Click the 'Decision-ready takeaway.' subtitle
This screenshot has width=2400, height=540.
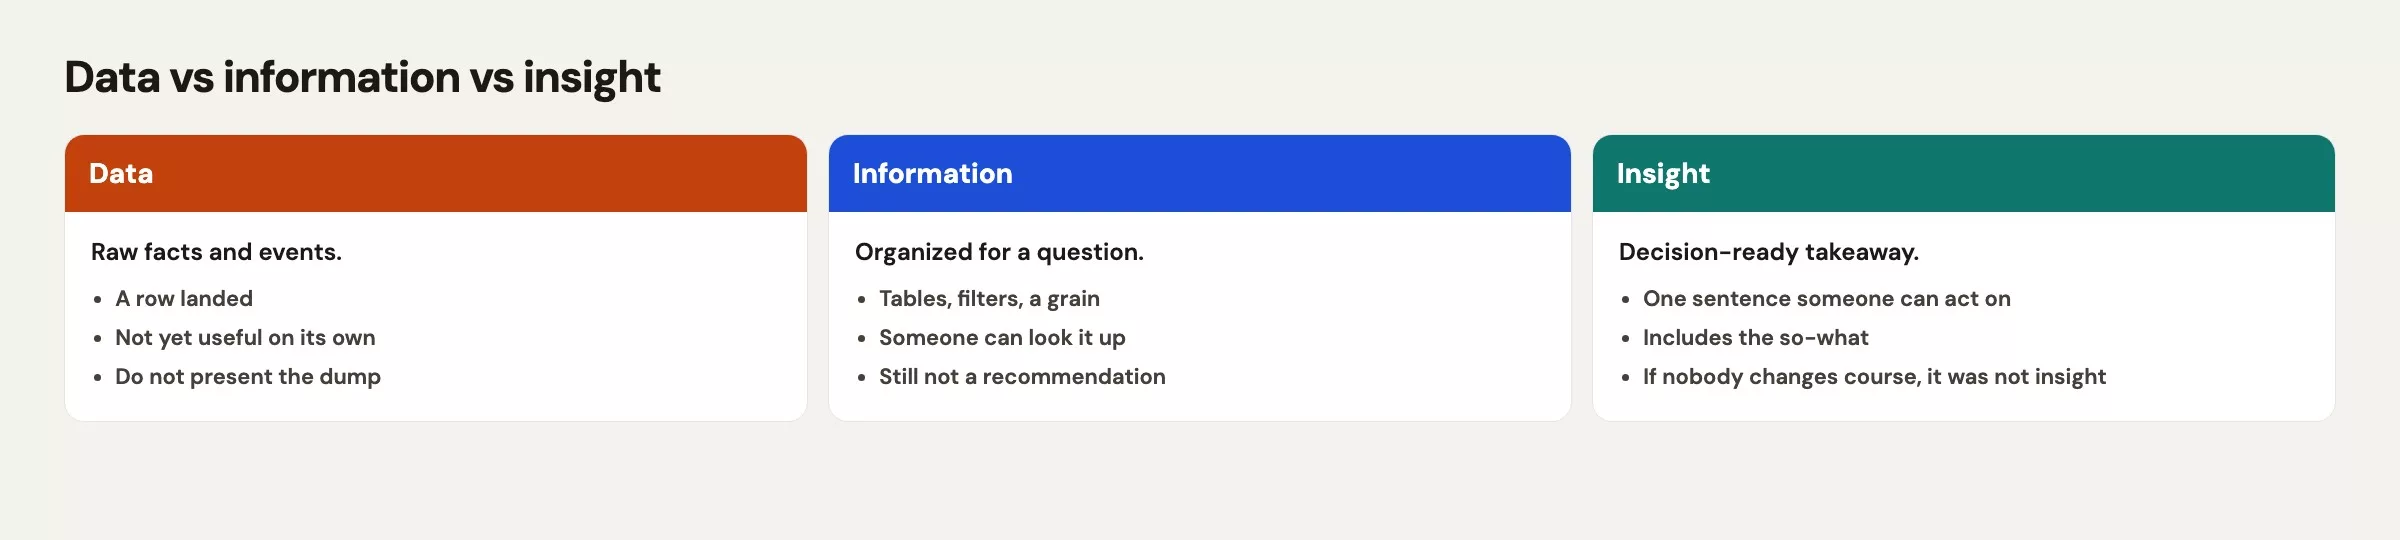pyautogui.click(x=1769, y=252)
